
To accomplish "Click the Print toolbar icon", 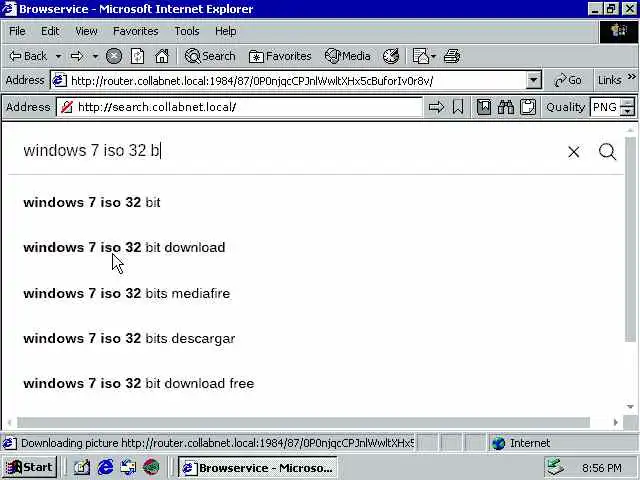I will point(452,56).
